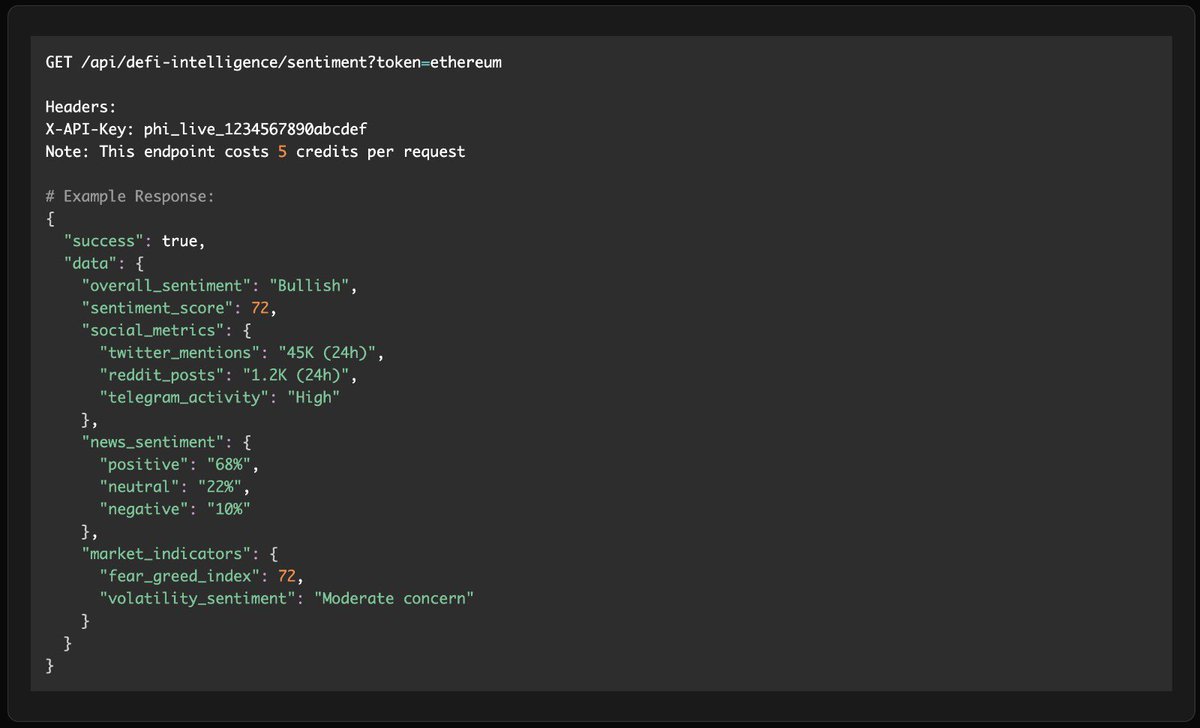This screenshot has width=1200, height=728.
Task: Click the GET request line for sentiment endpoint
Action: point(274,62)
